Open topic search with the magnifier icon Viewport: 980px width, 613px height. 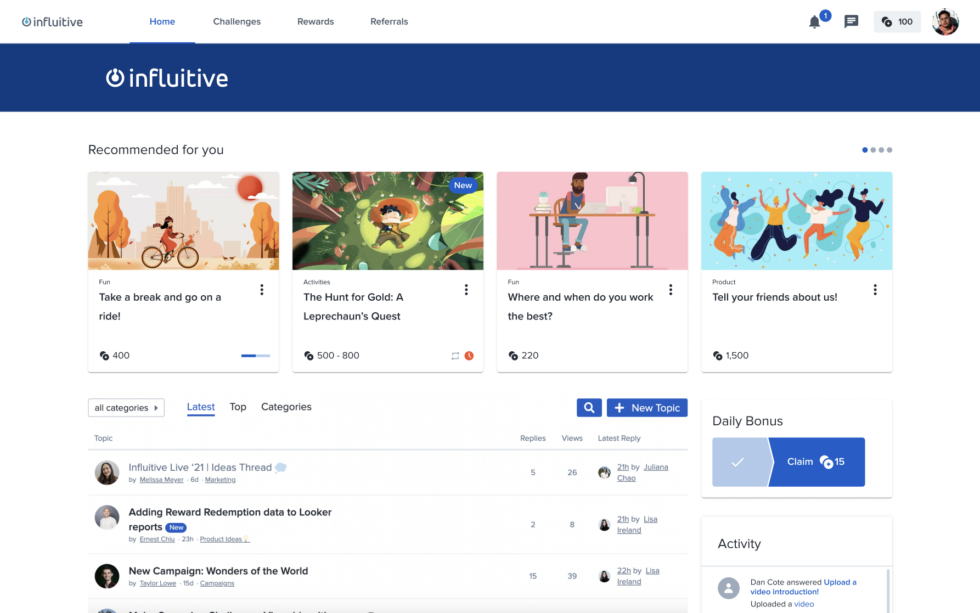coord(588,407)
